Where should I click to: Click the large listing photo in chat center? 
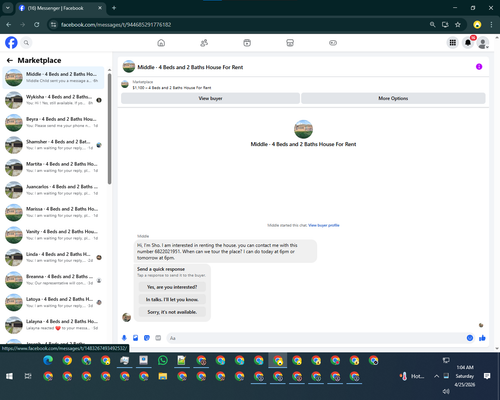pyautogui.click(x=303, y=129)
